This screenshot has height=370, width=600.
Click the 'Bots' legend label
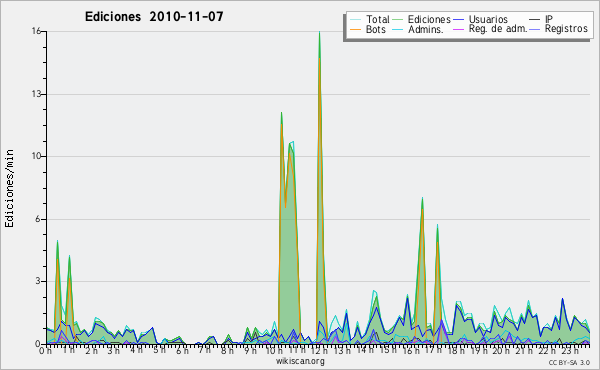376,29
